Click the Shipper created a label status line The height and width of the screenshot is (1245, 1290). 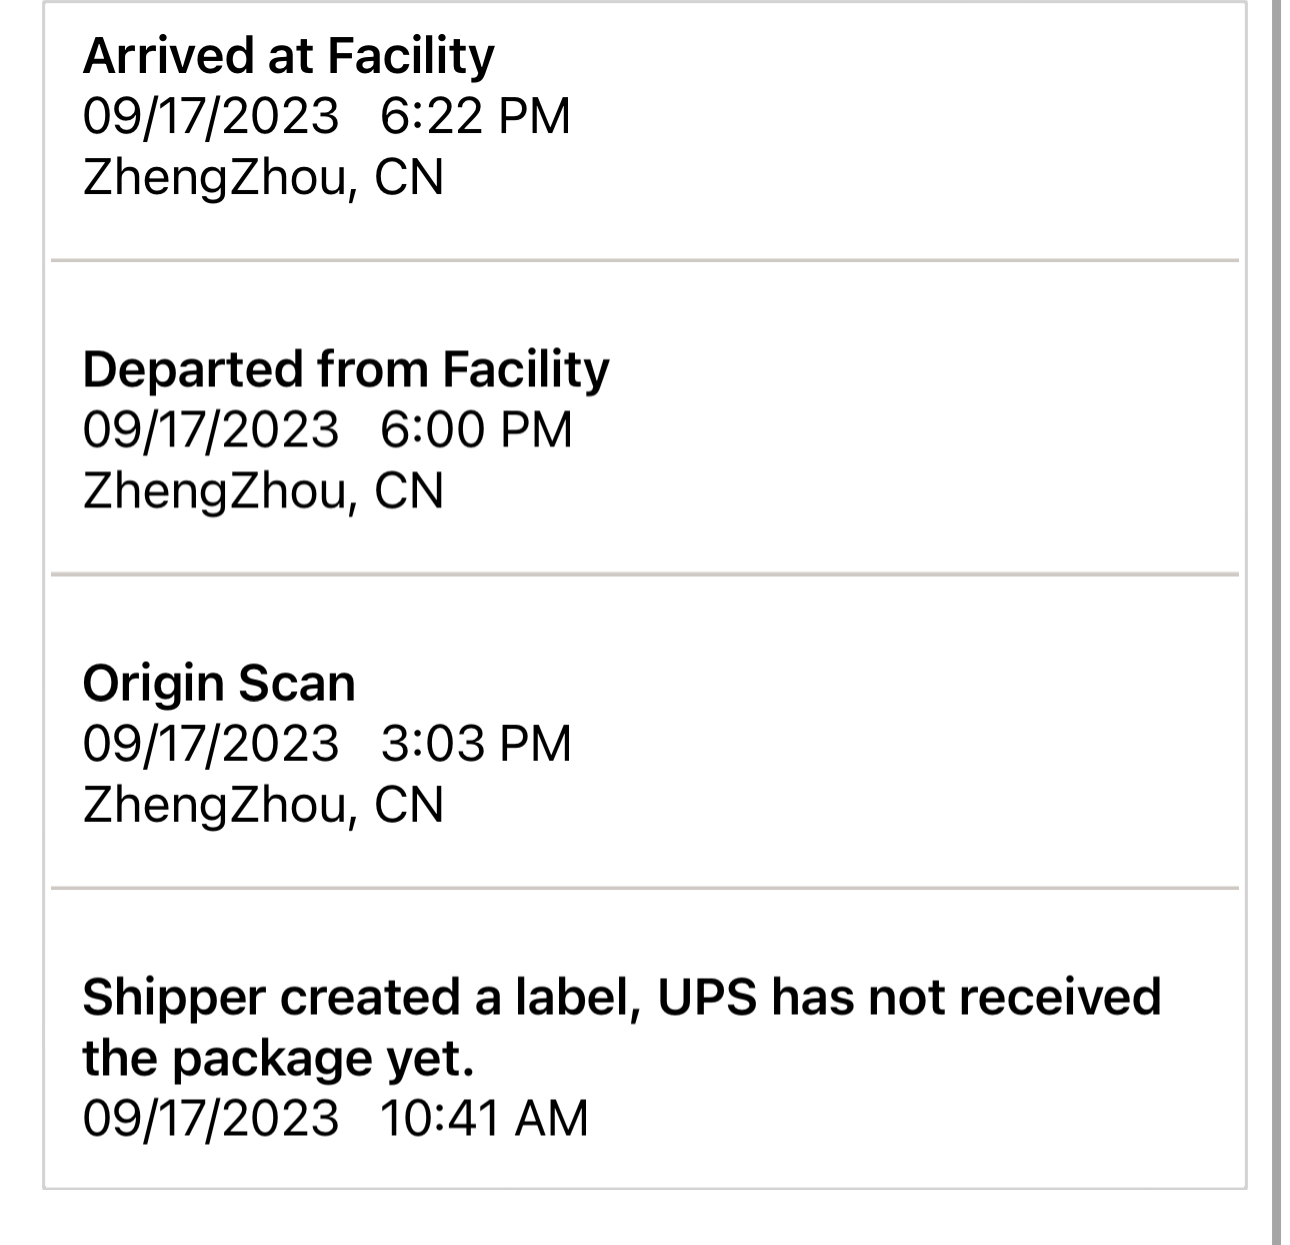point(620,998)
